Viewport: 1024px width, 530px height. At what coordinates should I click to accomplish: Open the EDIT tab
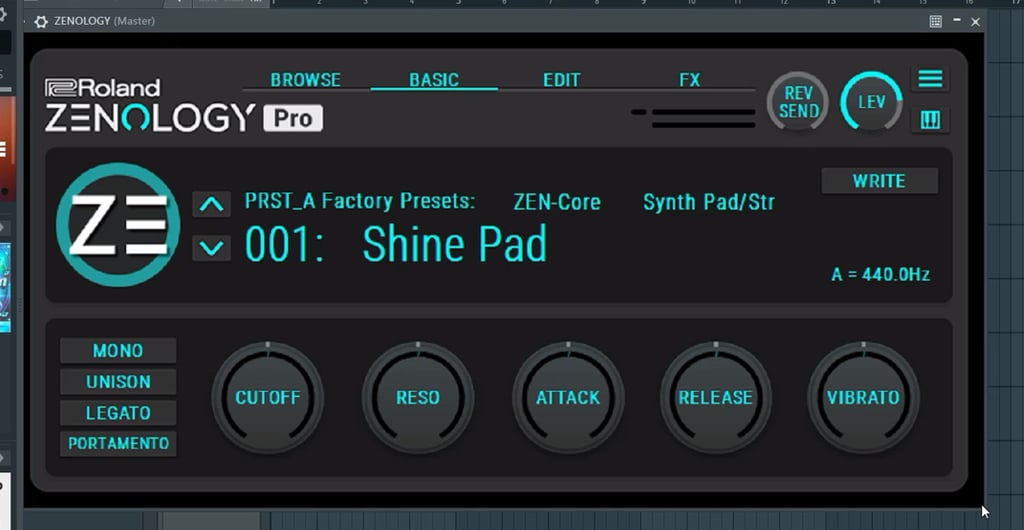point(562,80)
